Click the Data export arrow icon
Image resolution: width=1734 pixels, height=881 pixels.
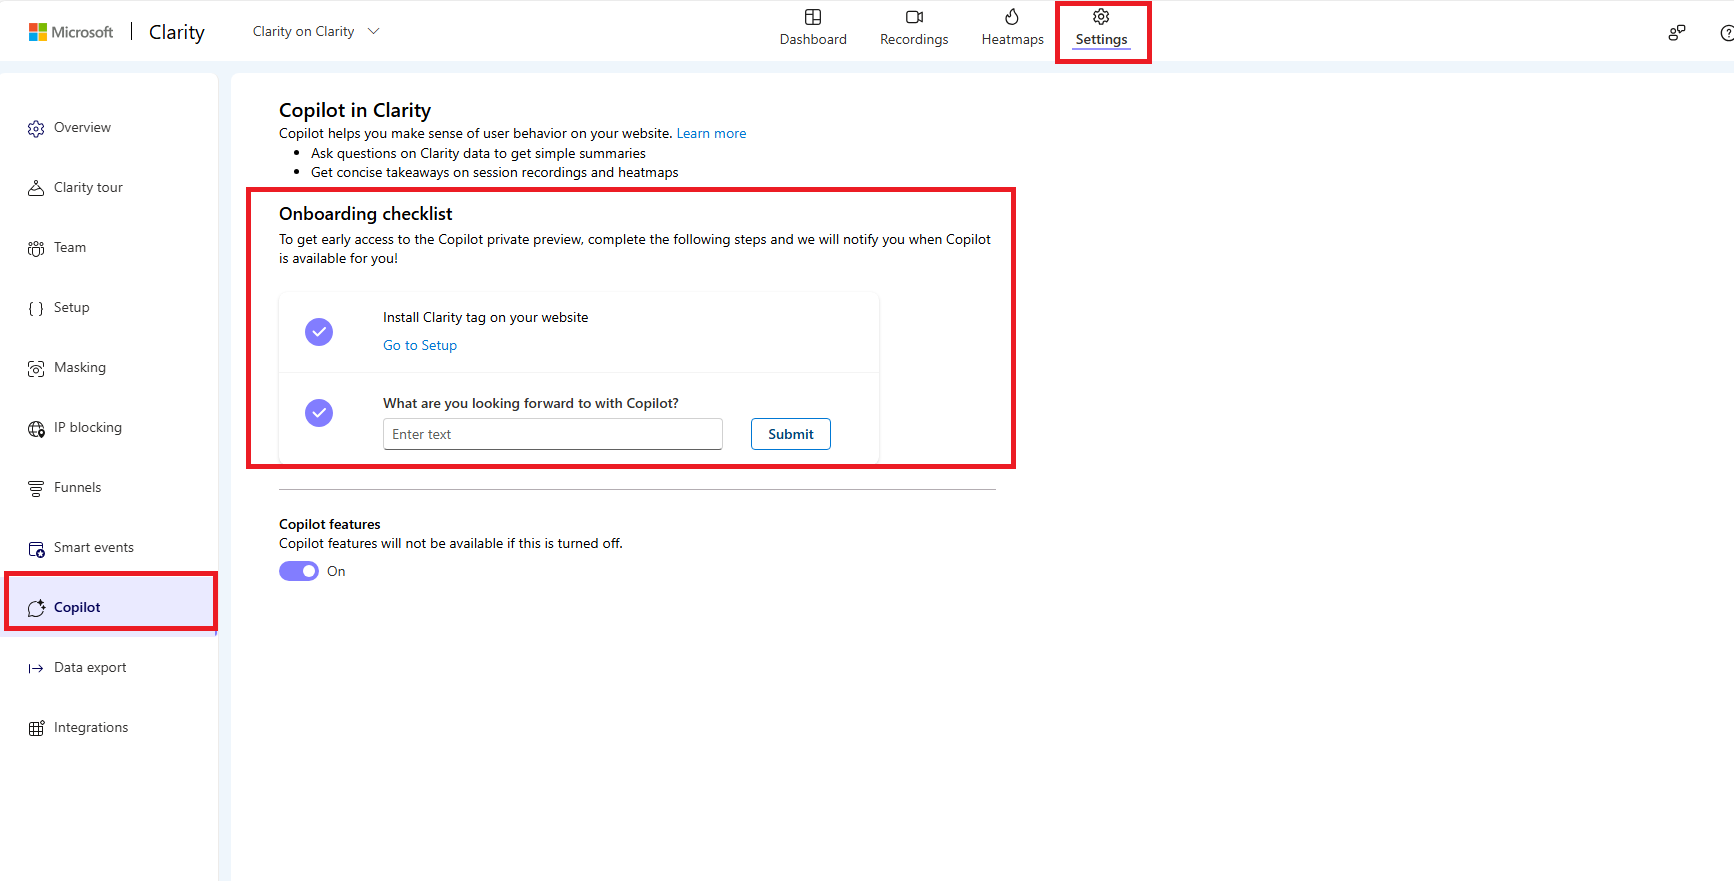[x=36, y=668]
